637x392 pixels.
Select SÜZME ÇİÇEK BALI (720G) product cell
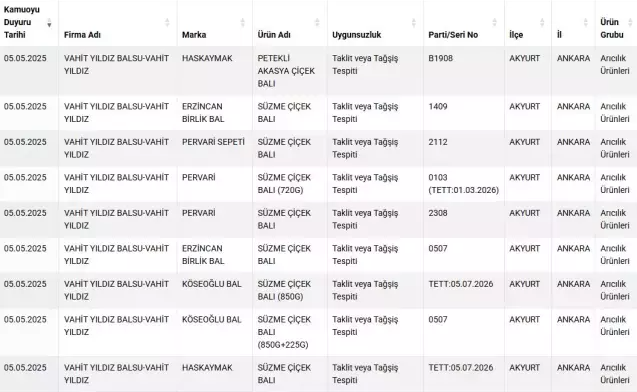(290, 184)
